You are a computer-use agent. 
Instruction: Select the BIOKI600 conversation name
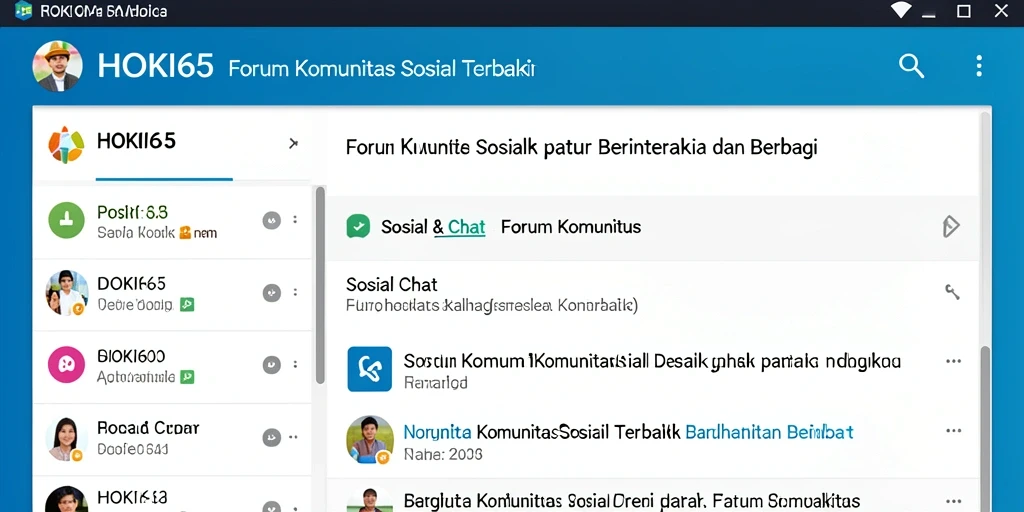pyautogui.click(x=131, y=356)
